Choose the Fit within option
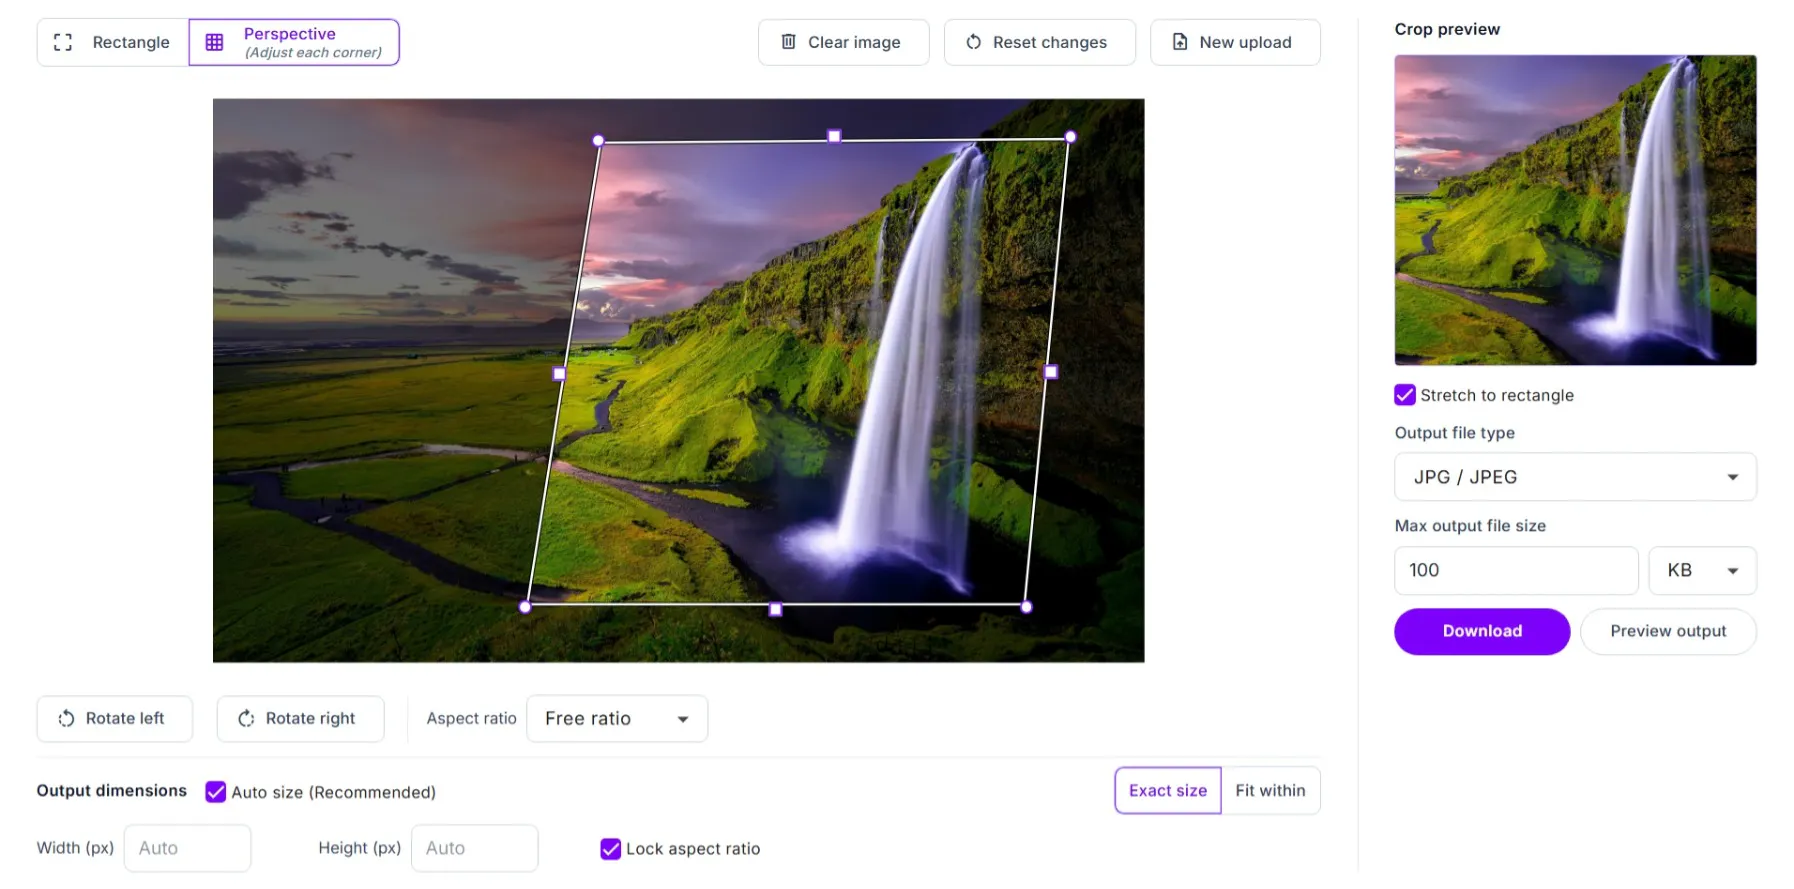 (1270, 791)
